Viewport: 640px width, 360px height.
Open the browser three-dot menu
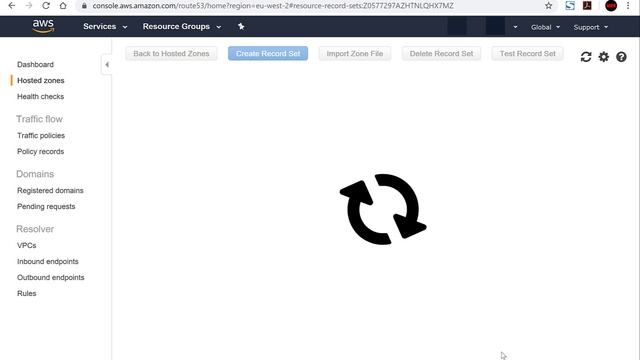pyautogui.click(x=628, y=6)
